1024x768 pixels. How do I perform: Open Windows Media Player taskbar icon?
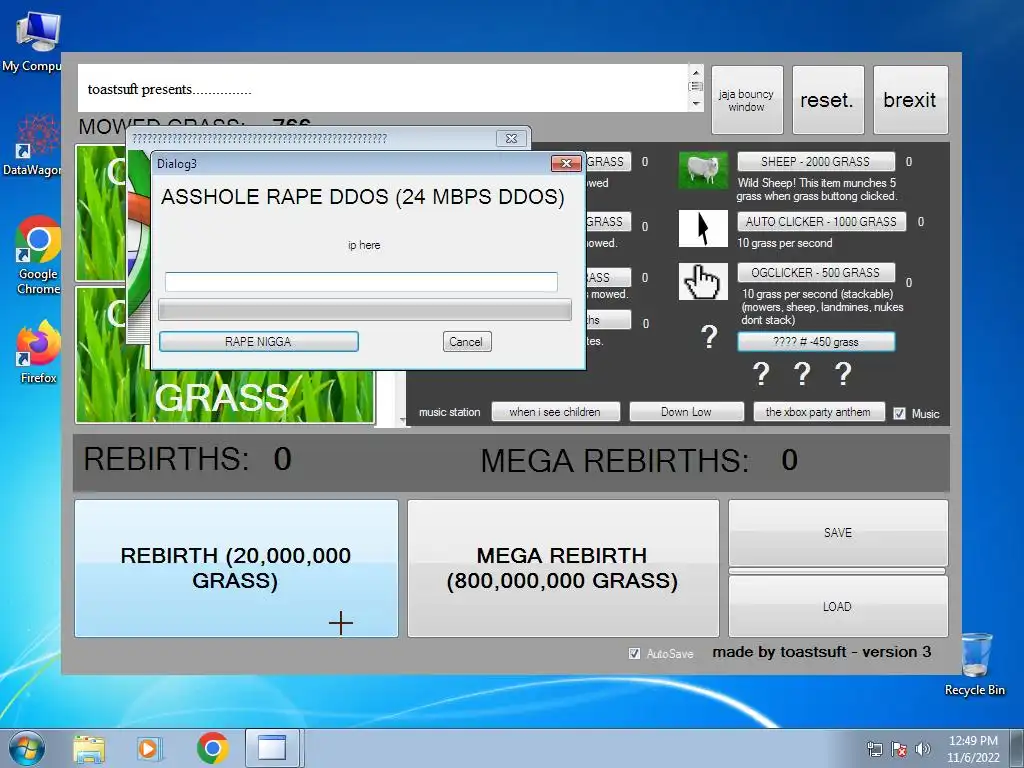(x=150, y=748)
